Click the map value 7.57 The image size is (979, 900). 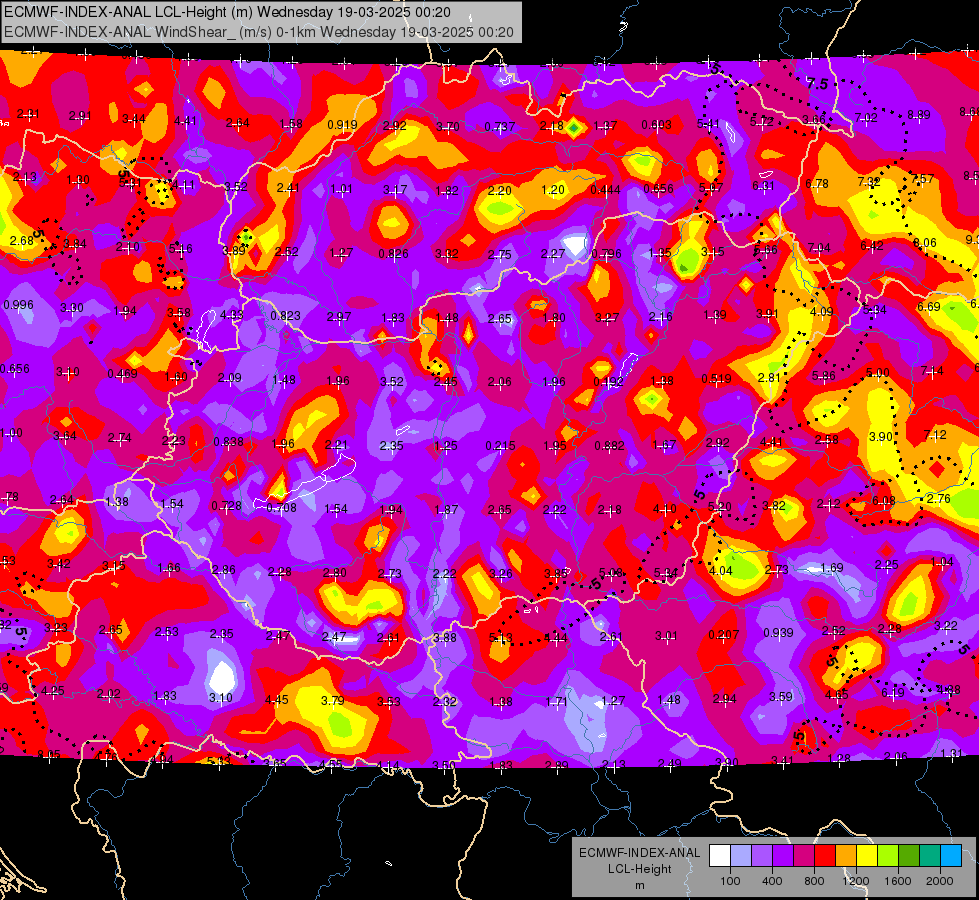923,179
